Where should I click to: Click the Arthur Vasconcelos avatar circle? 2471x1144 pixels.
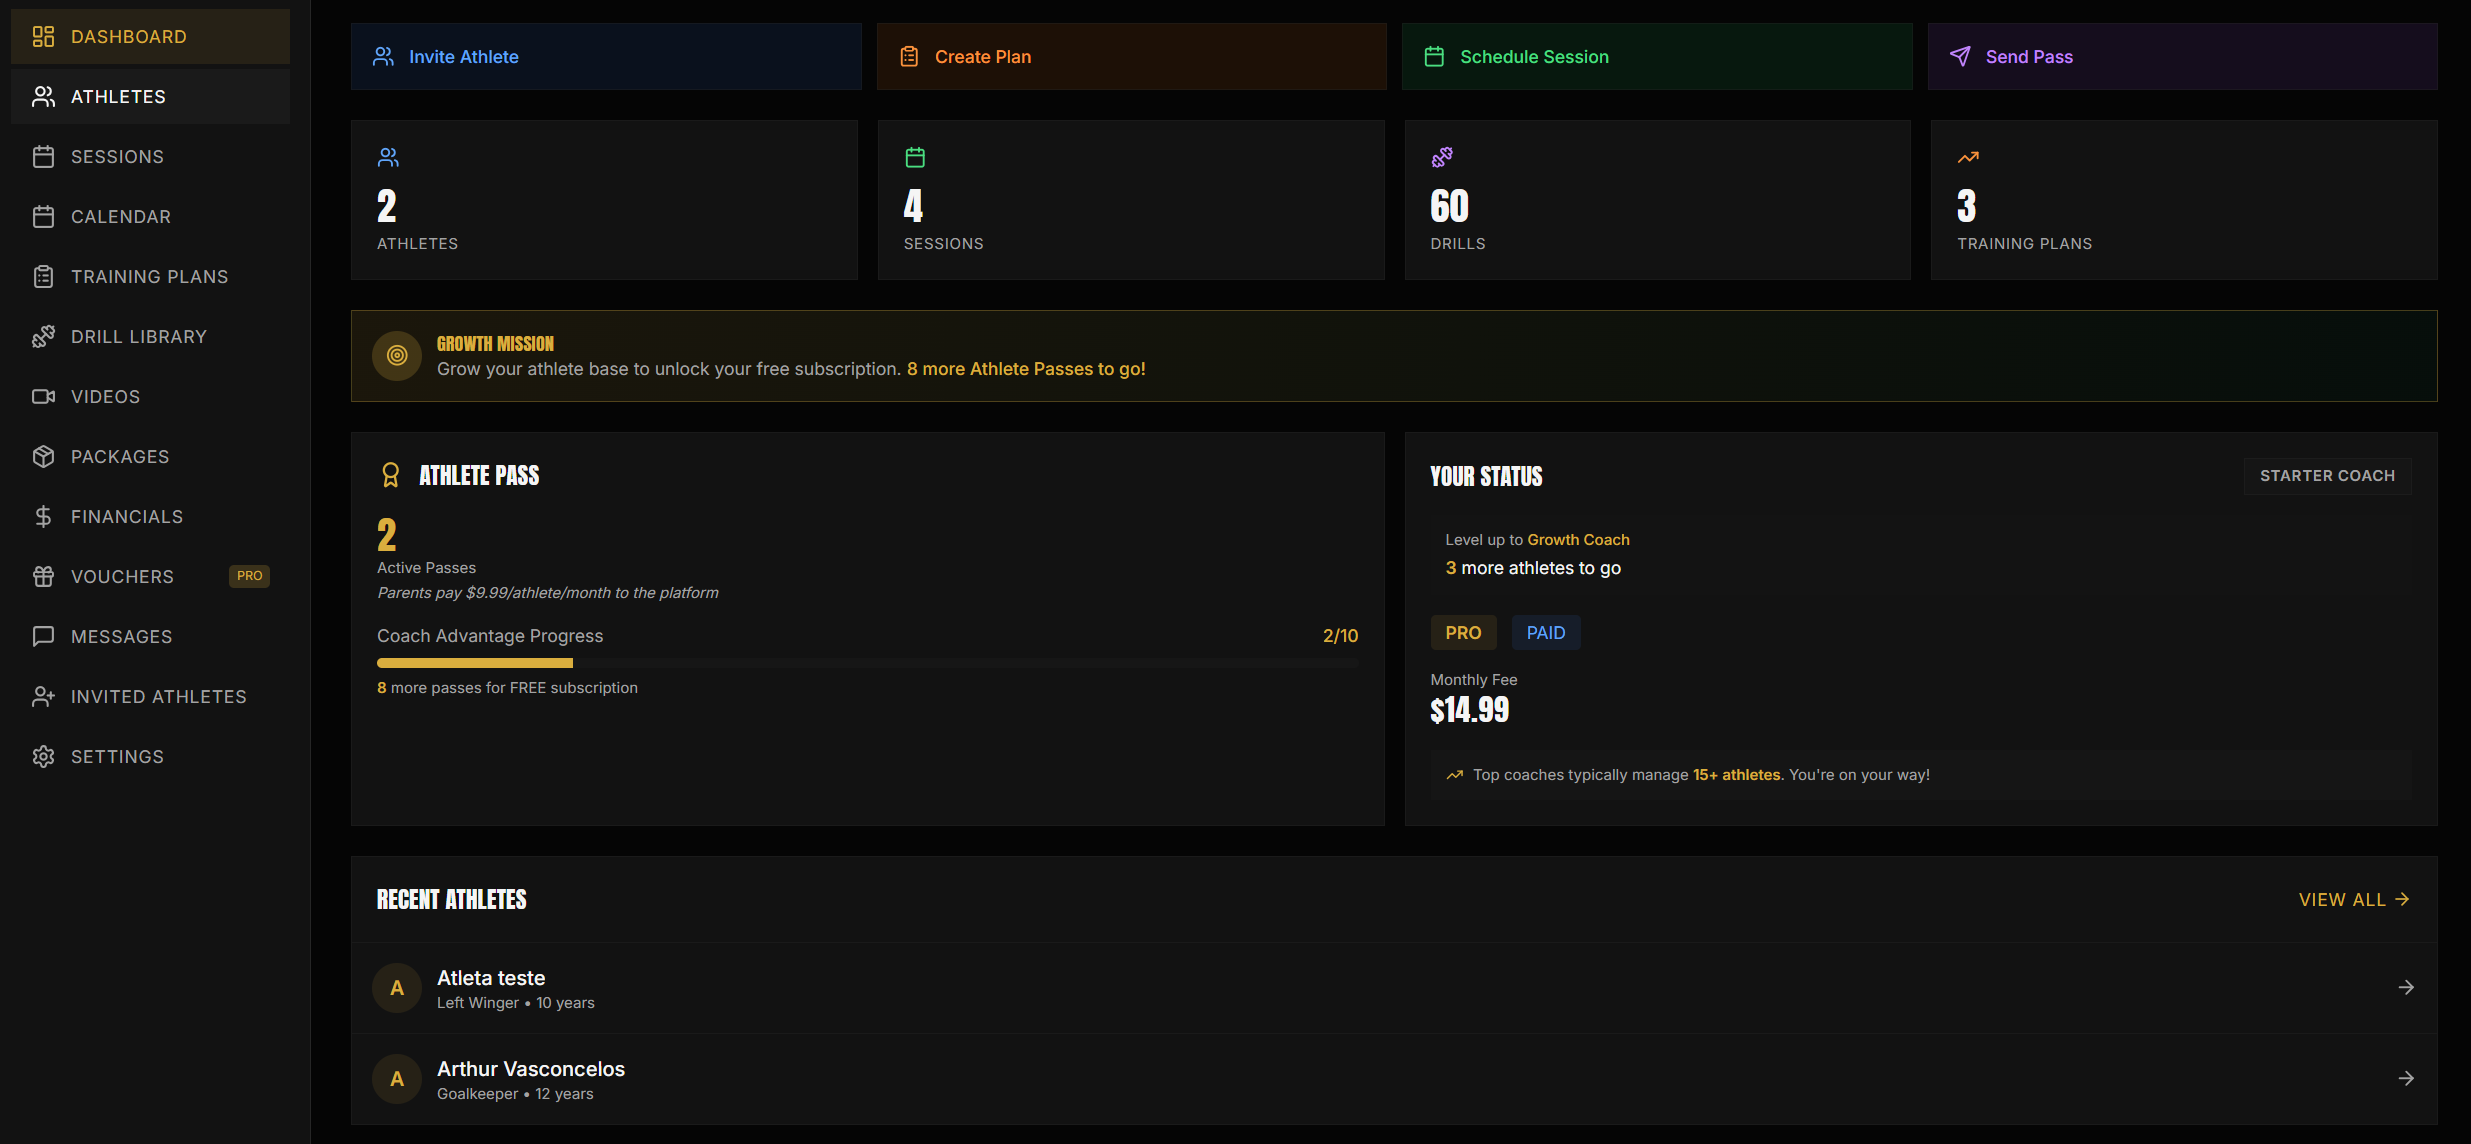[397, 1079]
